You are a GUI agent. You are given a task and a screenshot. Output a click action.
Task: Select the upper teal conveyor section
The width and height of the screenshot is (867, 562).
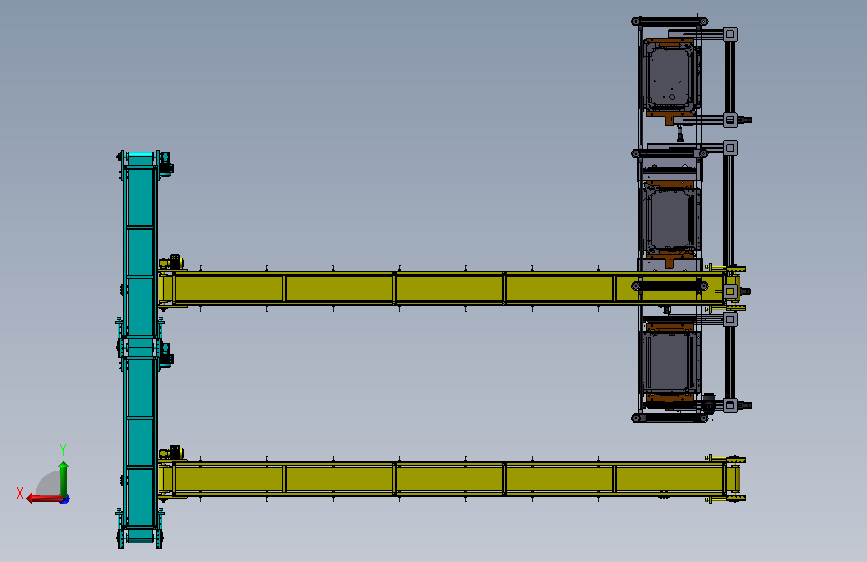click(x=140, y=247)
